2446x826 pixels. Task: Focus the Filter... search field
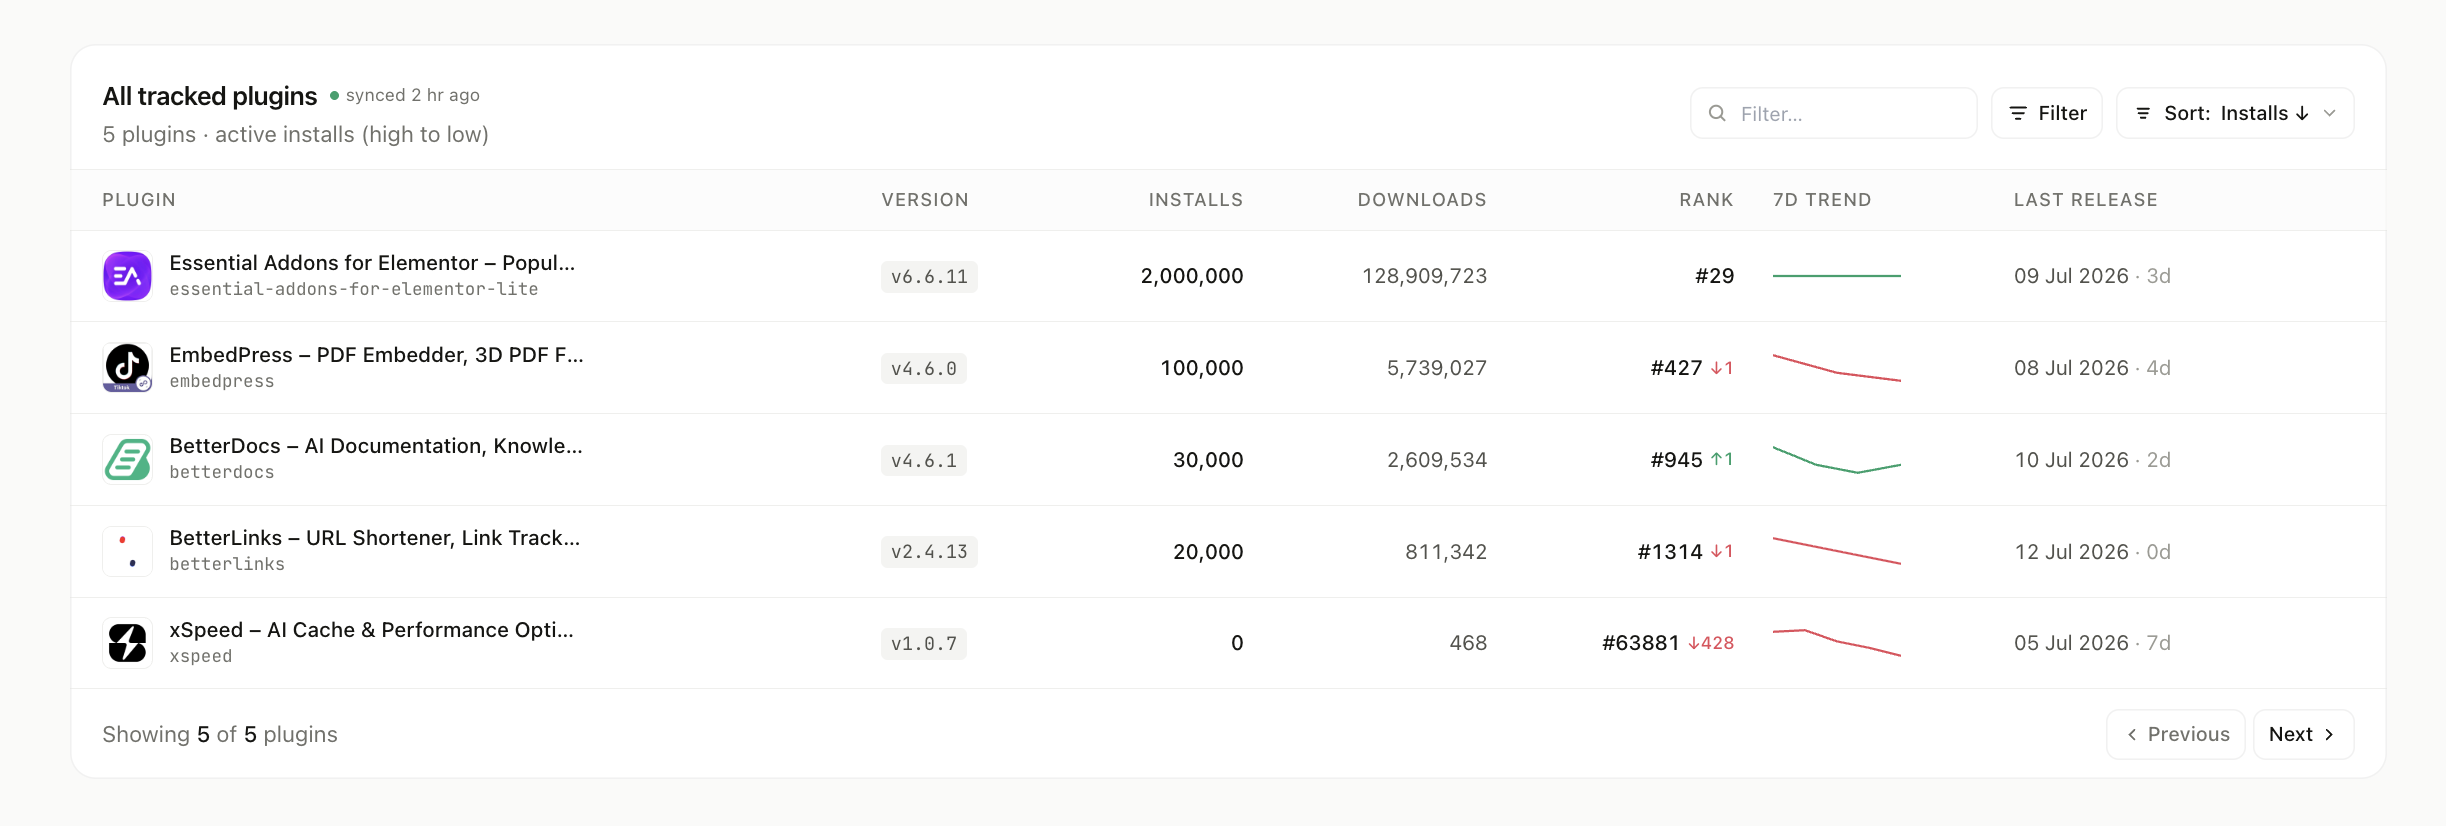tap(1833, 113)
